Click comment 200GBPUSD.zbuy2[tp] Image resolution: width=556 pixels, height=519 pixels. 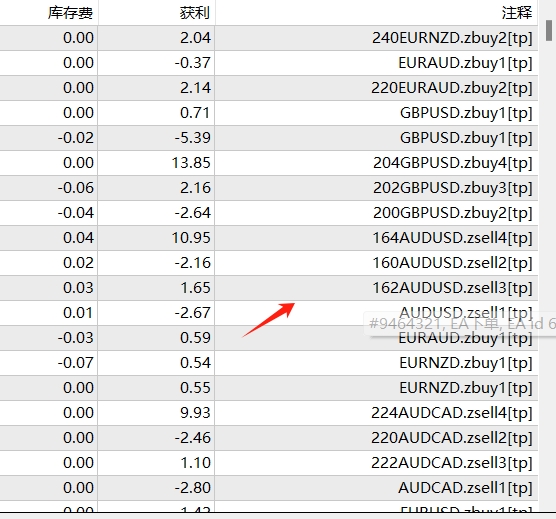click(453, 213)
